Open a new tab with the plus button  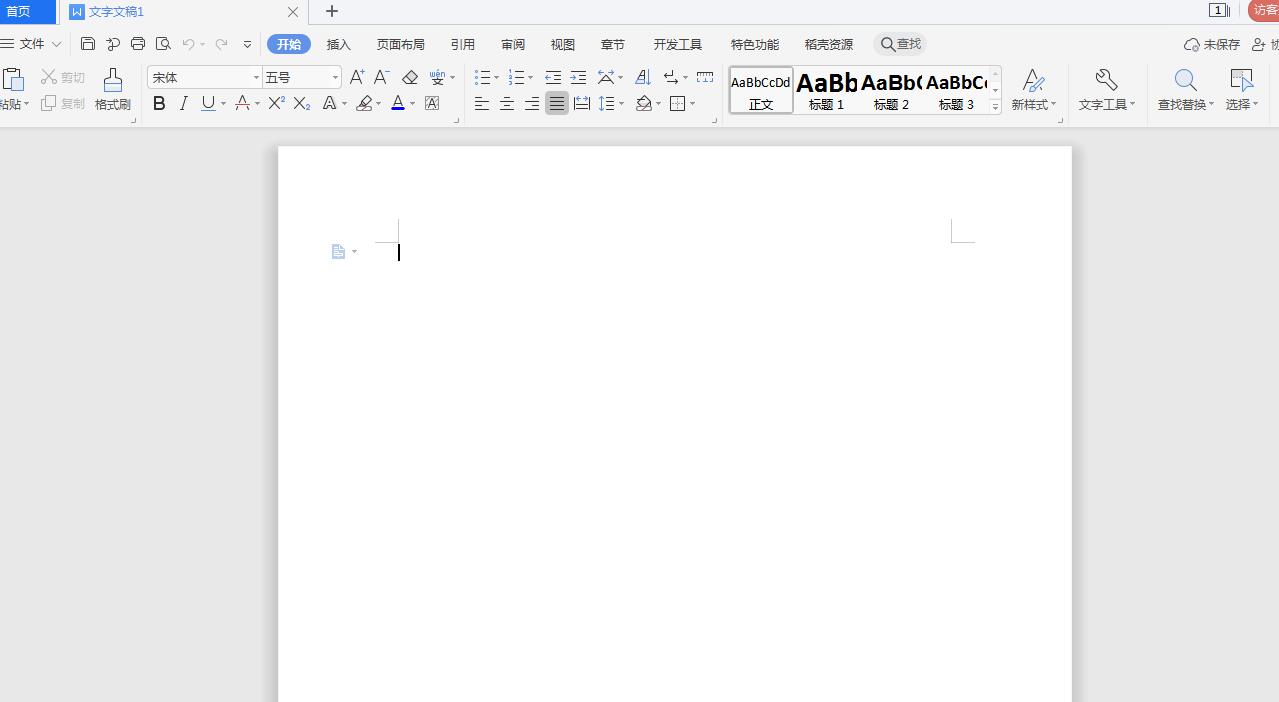pos(332,11)
